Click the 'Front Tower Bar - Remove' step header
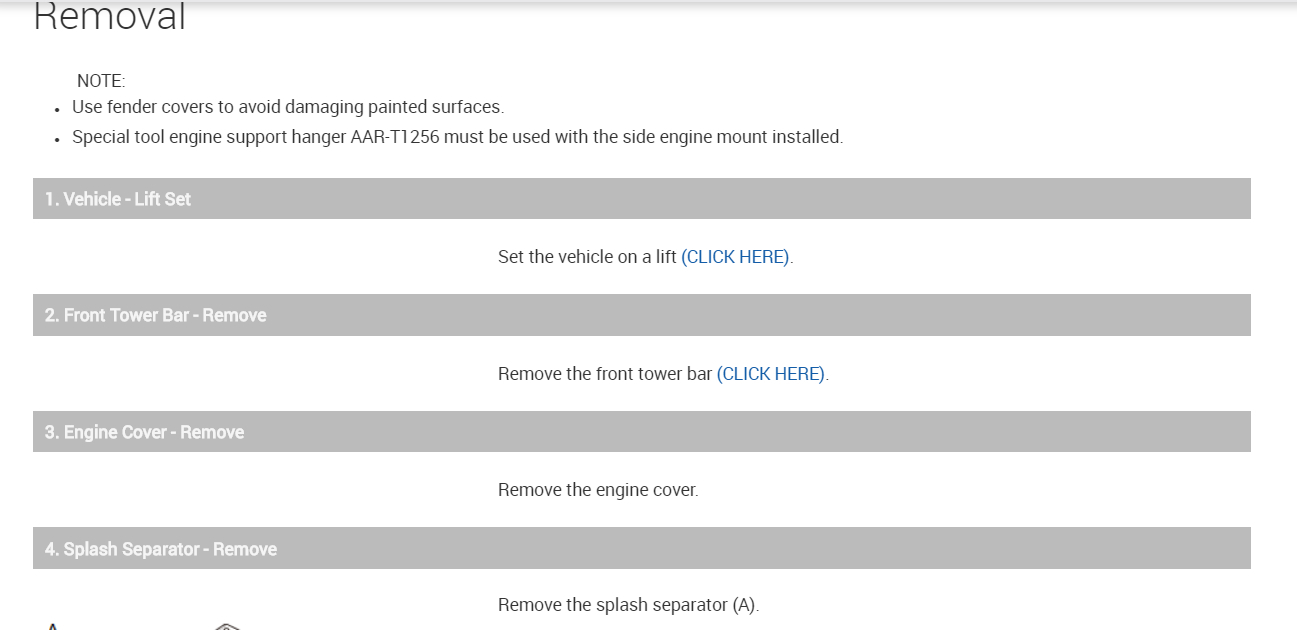The image size is (1297, 630). click(155, 315)
